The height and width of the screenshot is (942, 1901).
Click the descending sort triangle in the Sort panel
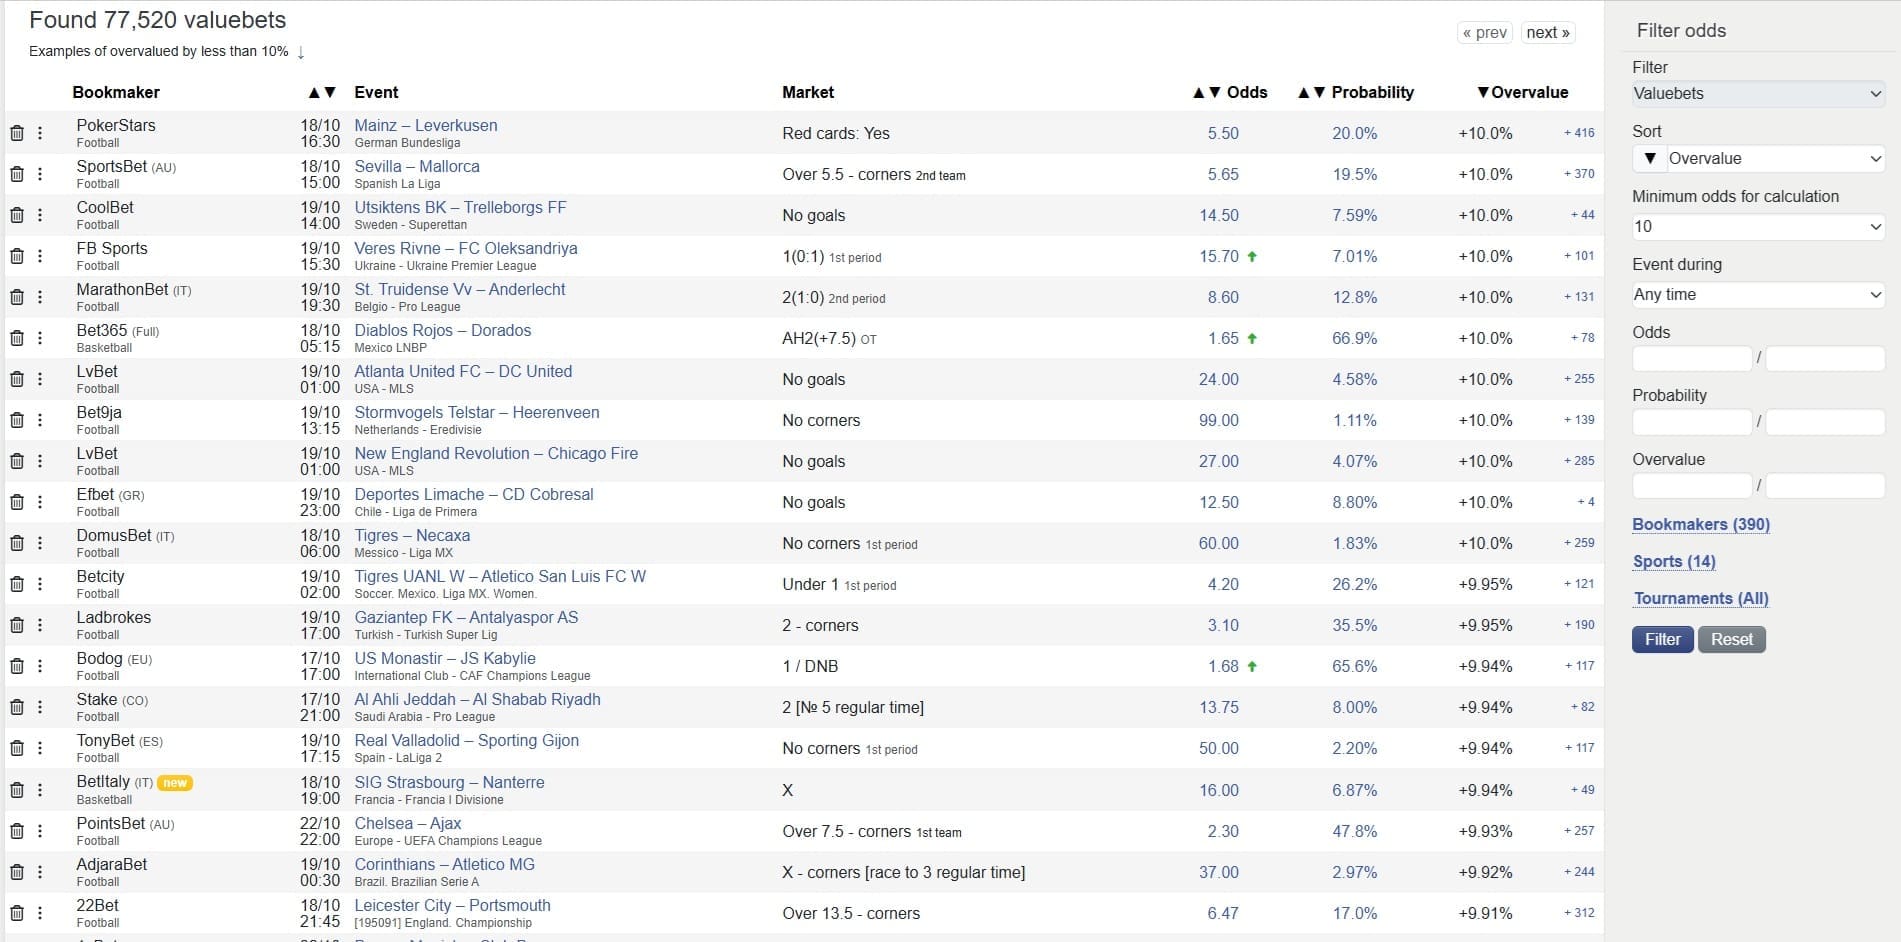[1649, 158]
